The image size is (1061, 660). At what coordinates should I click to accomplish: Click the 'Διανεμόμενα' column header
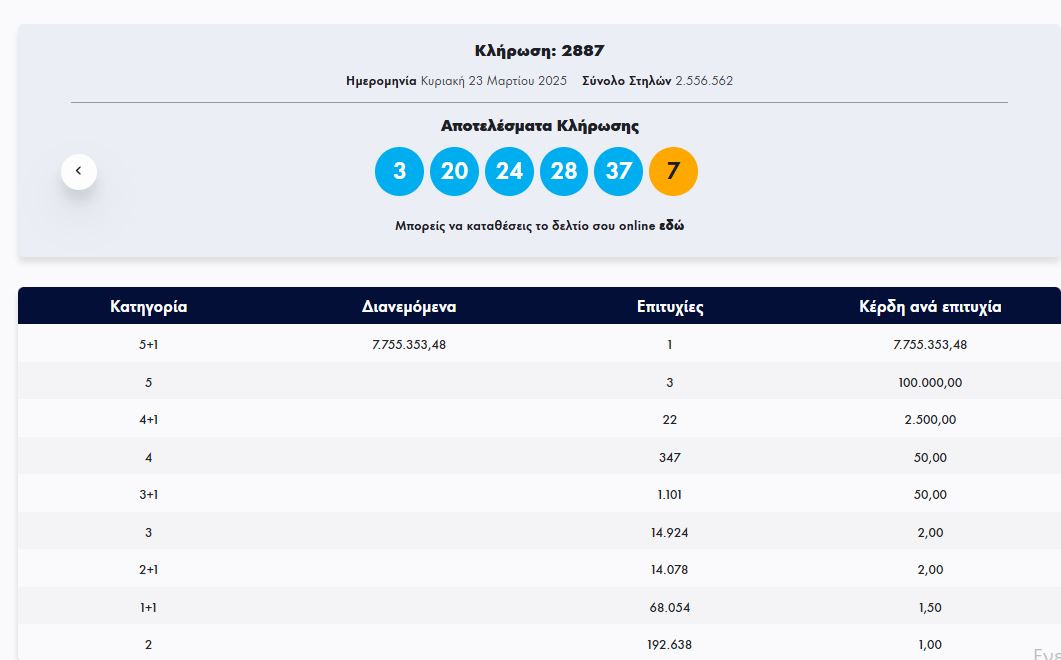click(x=409, y=307)
